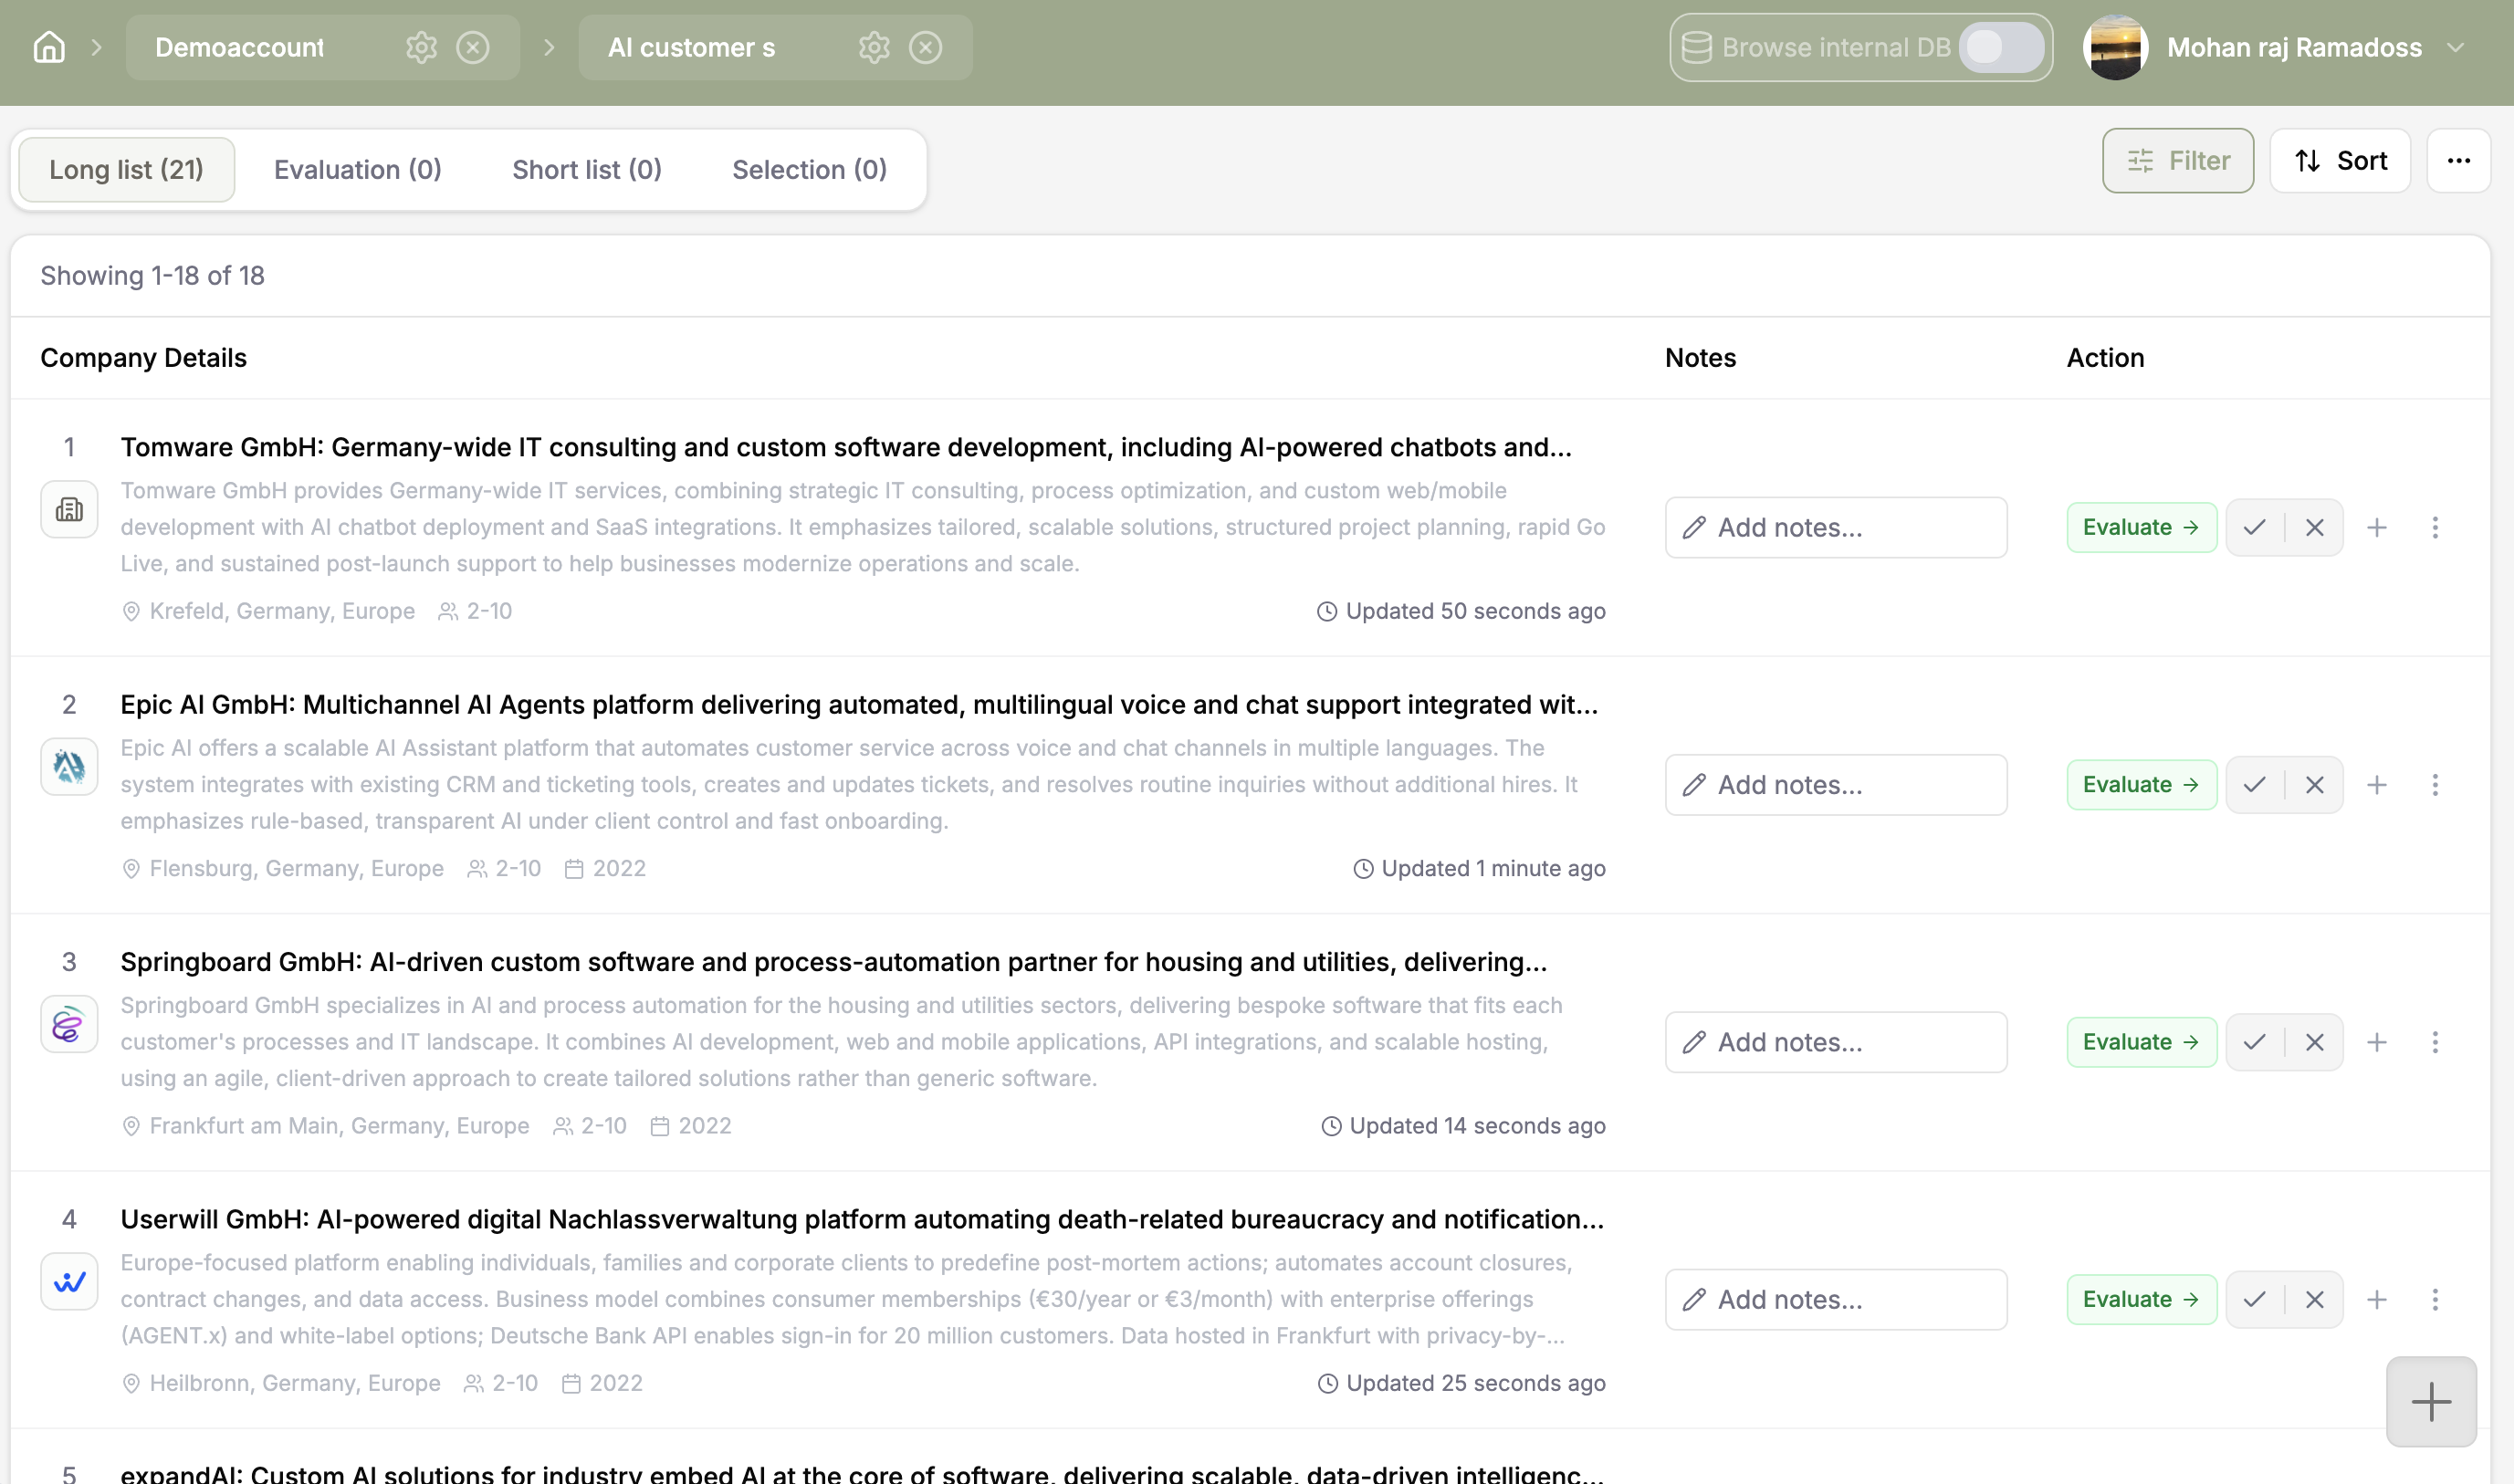Click Evaluate for Springboard GmbH
The height and width of the screenshot is (1484, 2514).
pyautogui.click(x=2141, y=1042)
